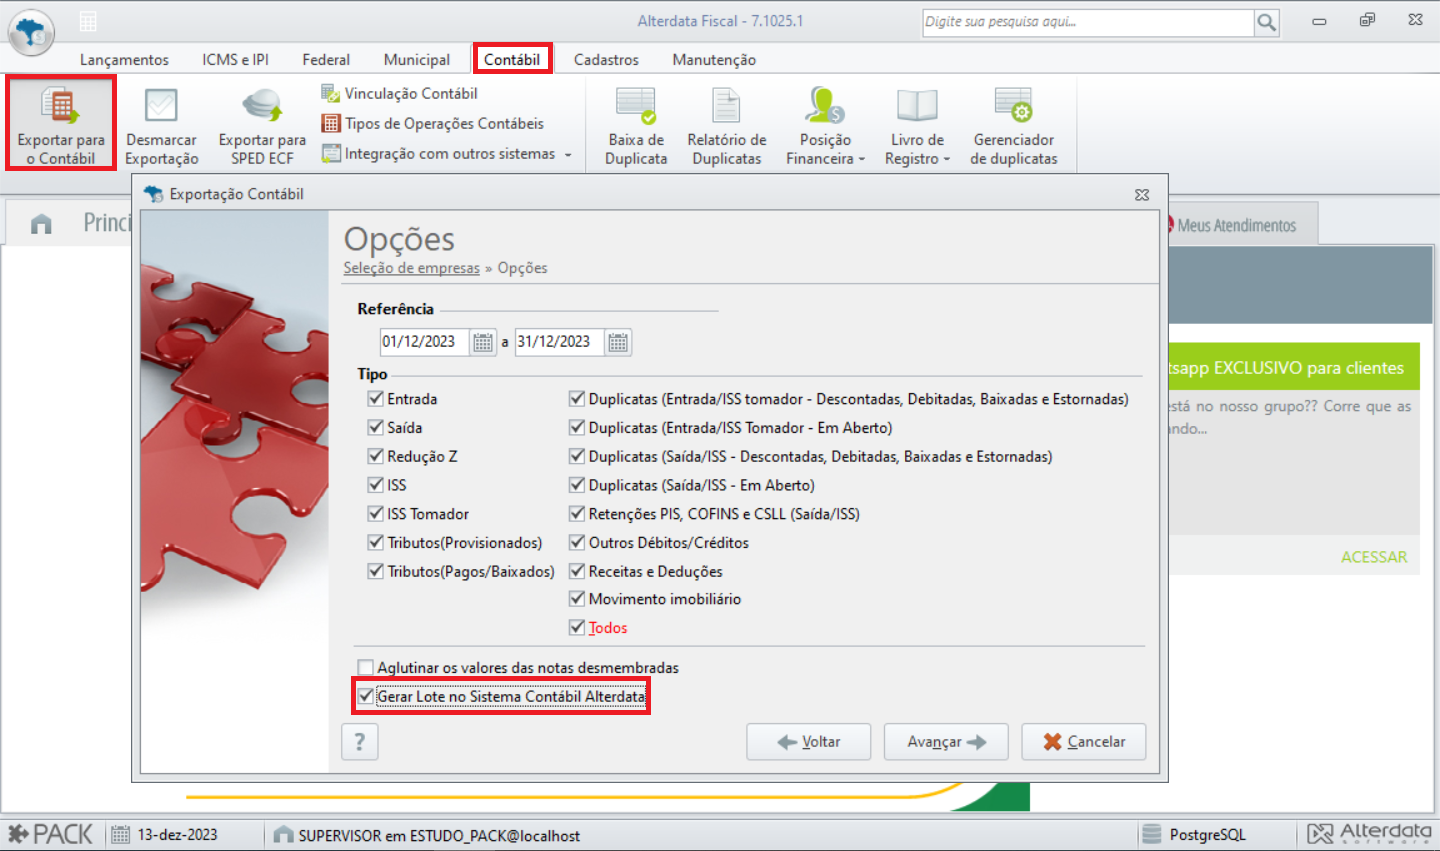Open the Manutenção tab

tap(714, 60)
